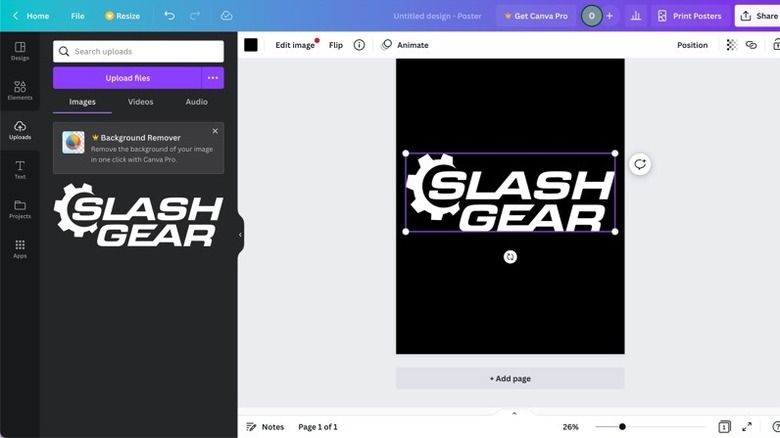780x438 pixels.
Task: Click the black color swatch
Action: [x=251, y=45]
